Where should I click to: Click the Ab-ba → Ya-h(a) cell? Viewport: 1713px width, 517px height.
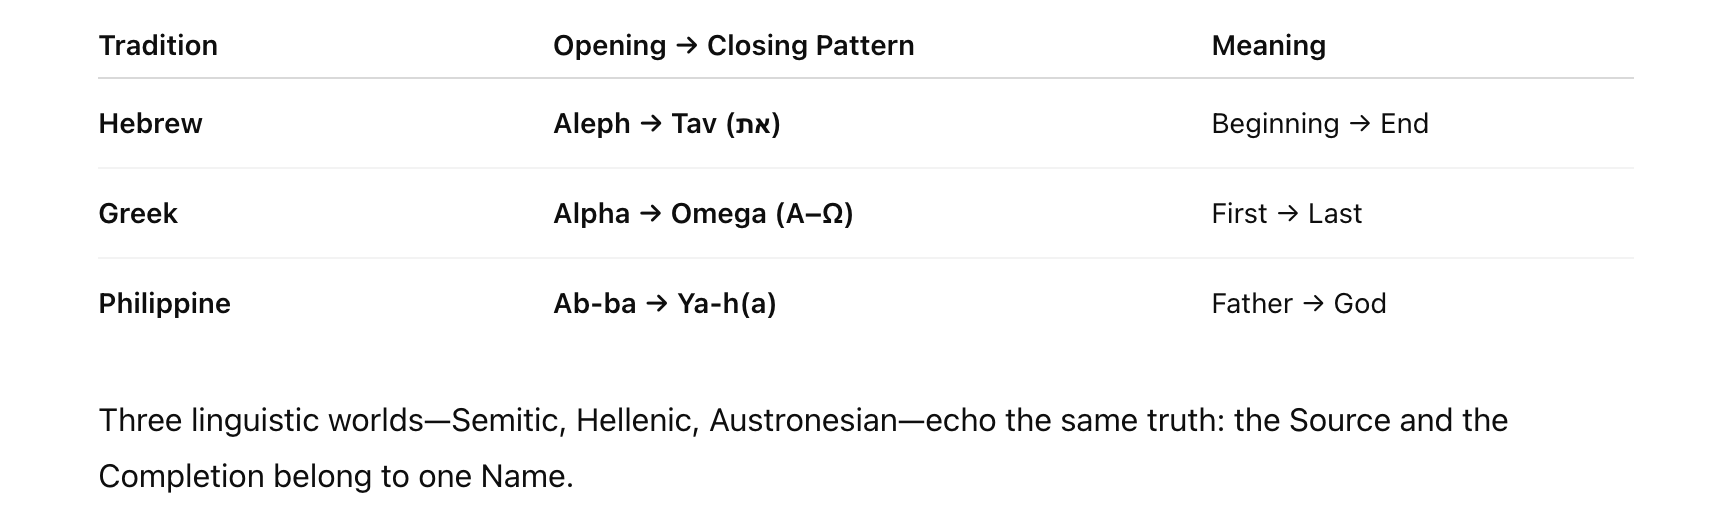pos(664,304)
